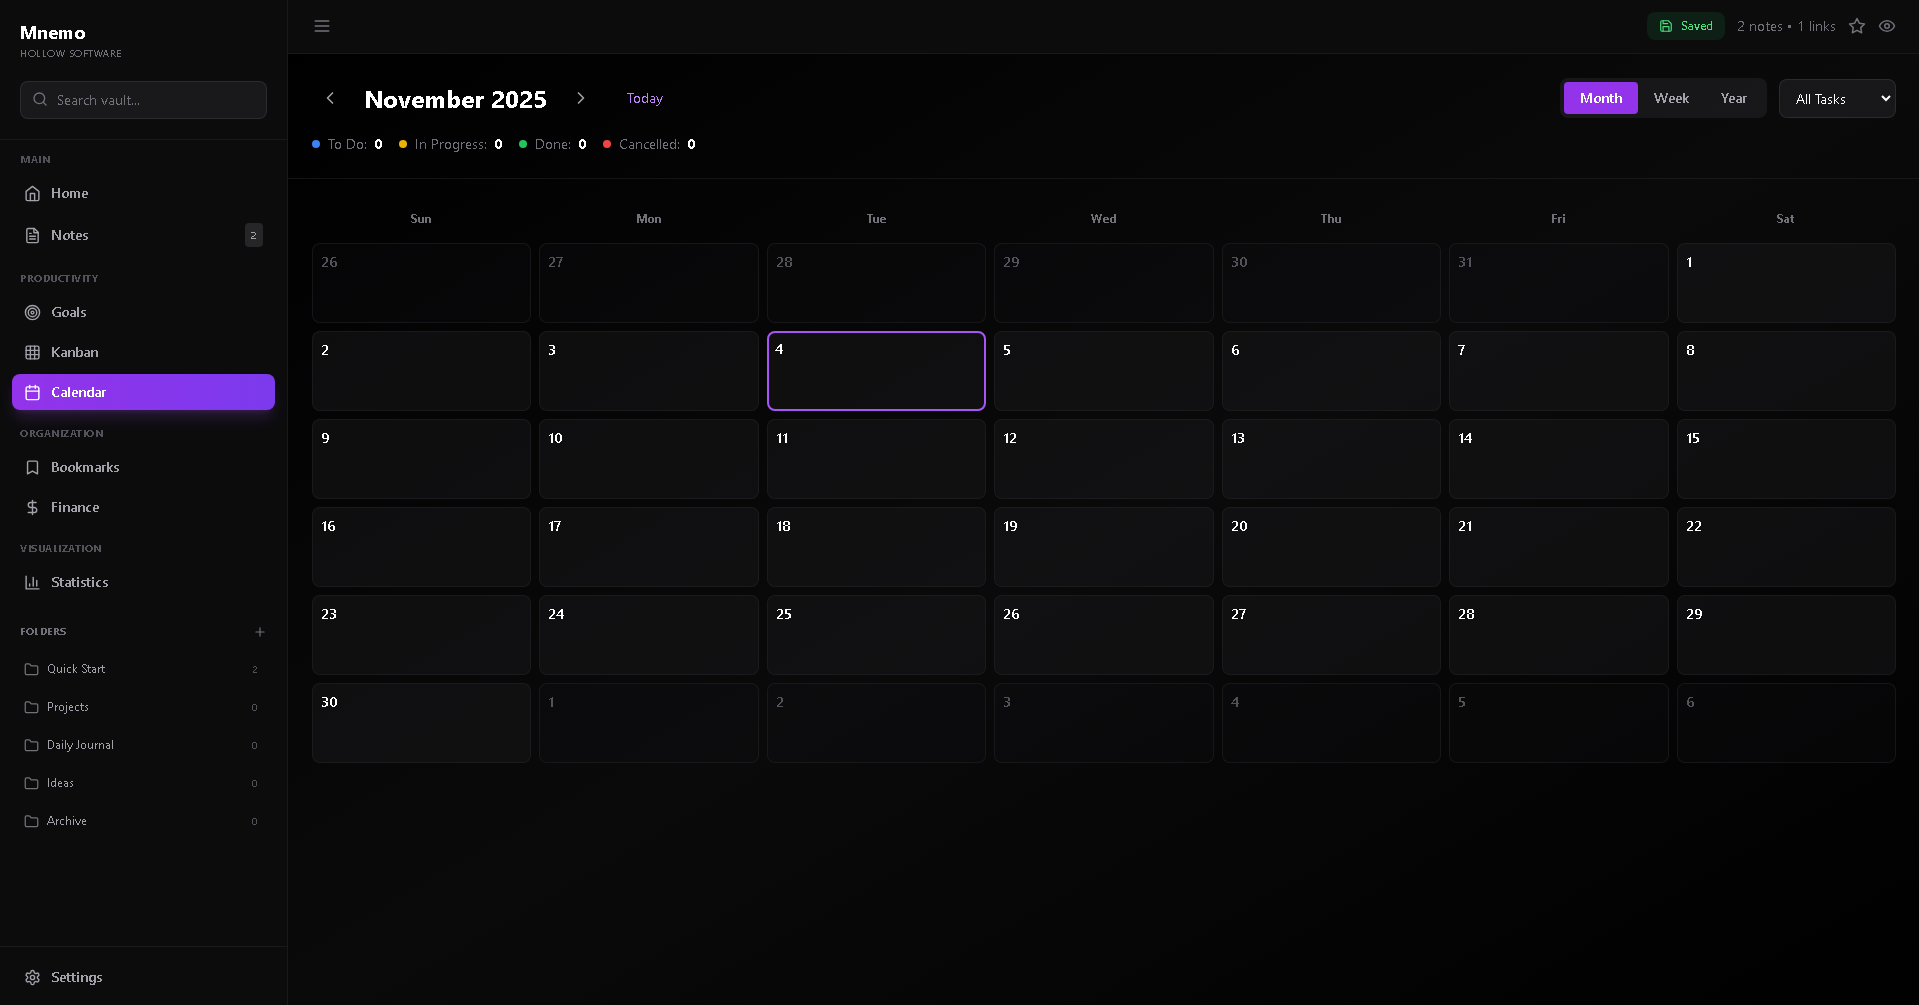Click the Ideas folder icon

point(31,783)
